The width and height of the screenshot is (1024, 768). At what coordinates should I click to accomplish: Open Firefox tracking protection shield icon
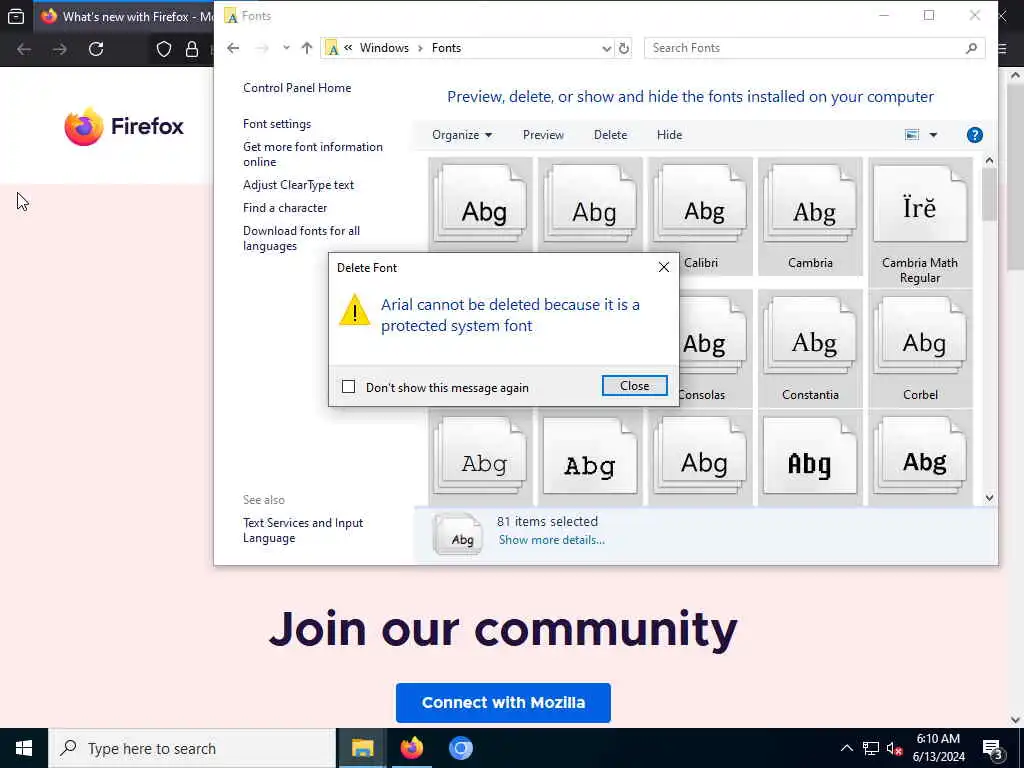pos(163,49)
